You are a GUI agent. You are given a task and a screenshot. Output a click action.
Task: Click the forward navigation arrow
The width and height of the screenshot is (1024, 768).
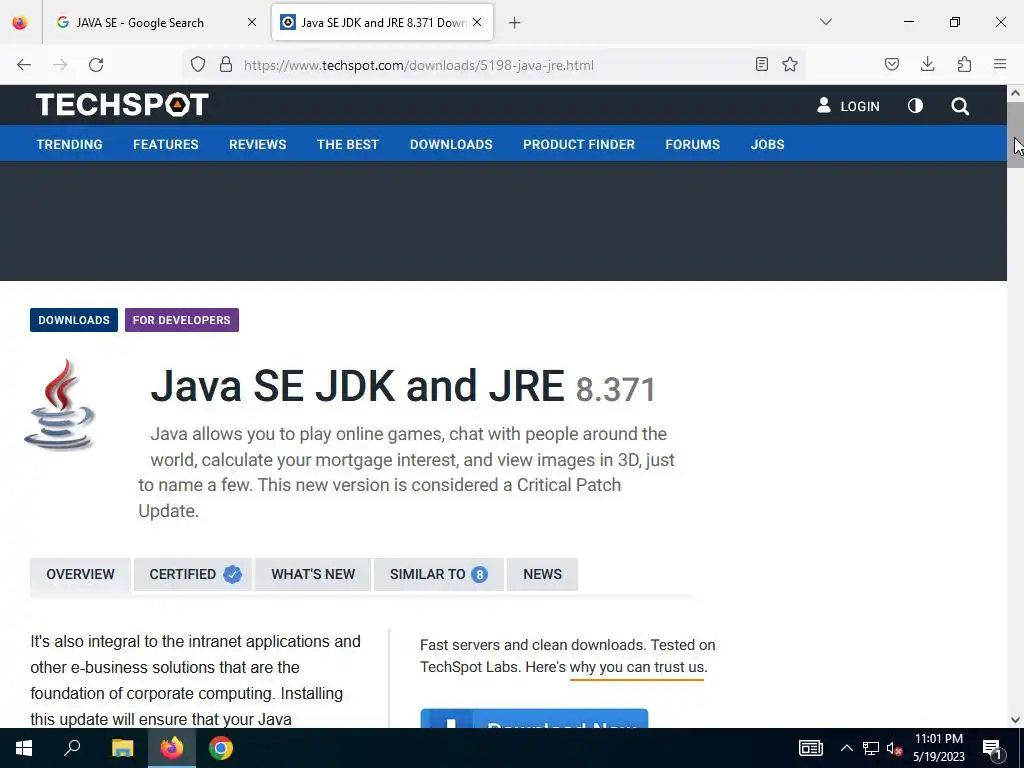pyautogui.click(x=60, y=65)
